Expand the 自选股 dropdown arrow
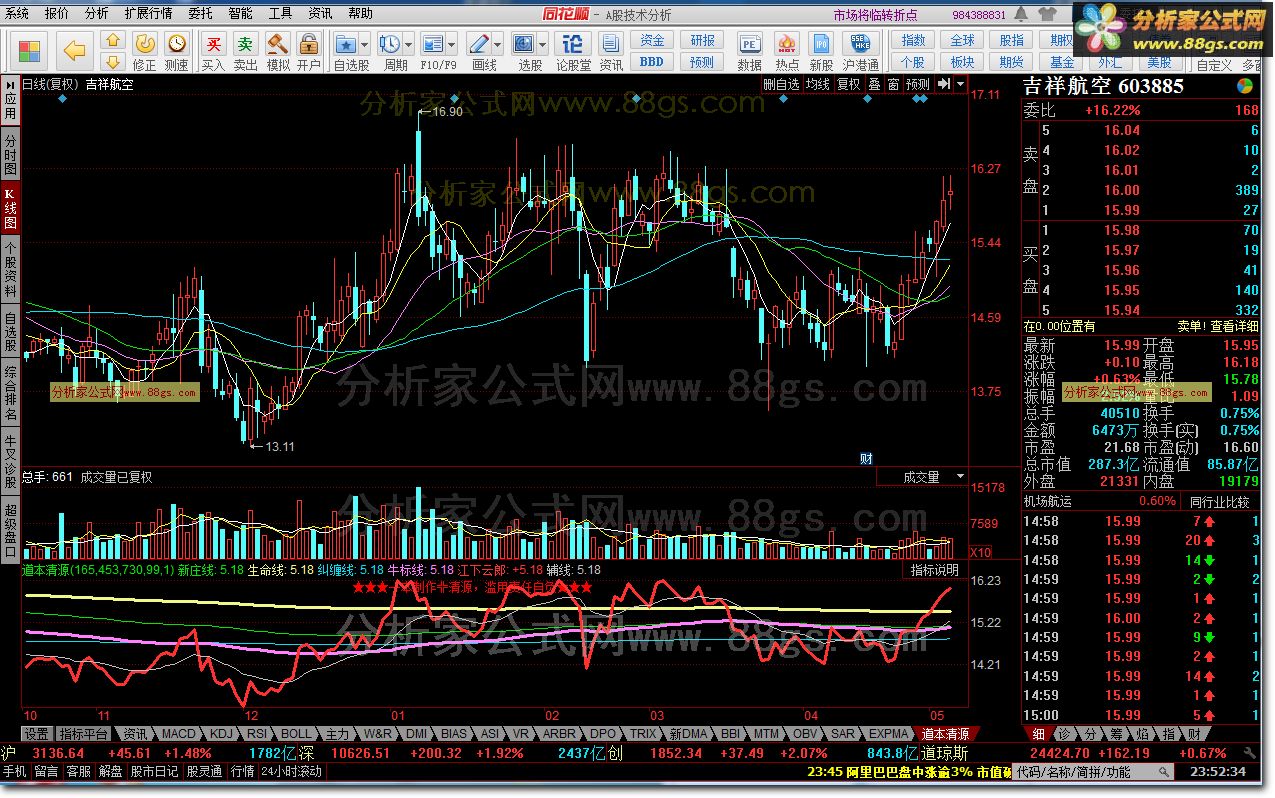 (x=365, y=45)
